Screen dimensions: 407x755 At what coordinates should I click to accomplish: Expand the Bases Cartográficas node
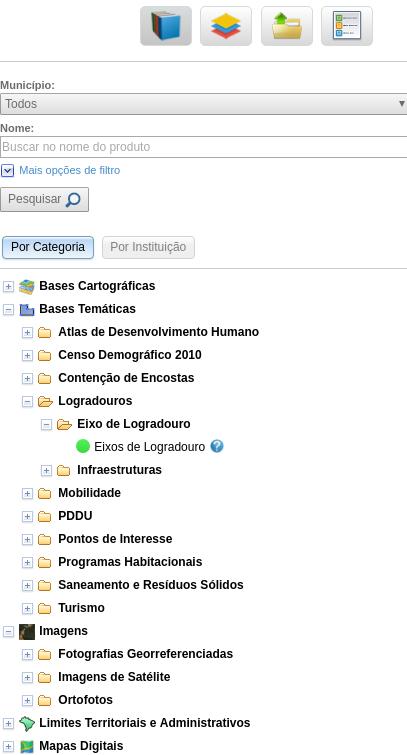[x=8, y=286]
